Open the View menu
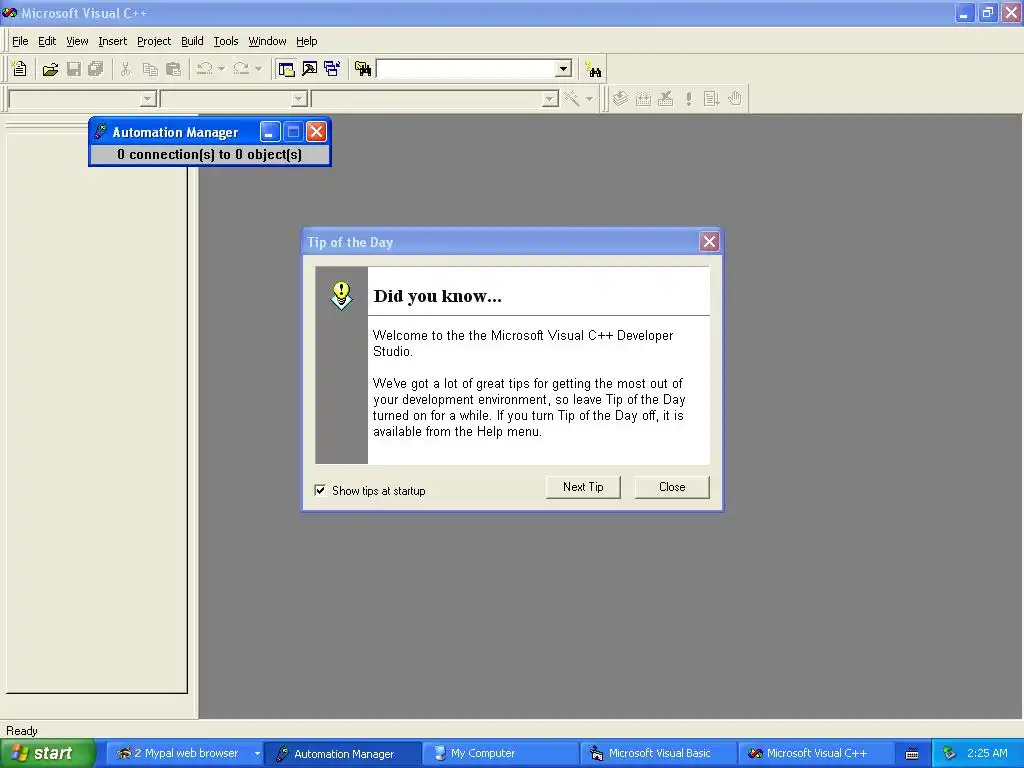 point(77,41)
